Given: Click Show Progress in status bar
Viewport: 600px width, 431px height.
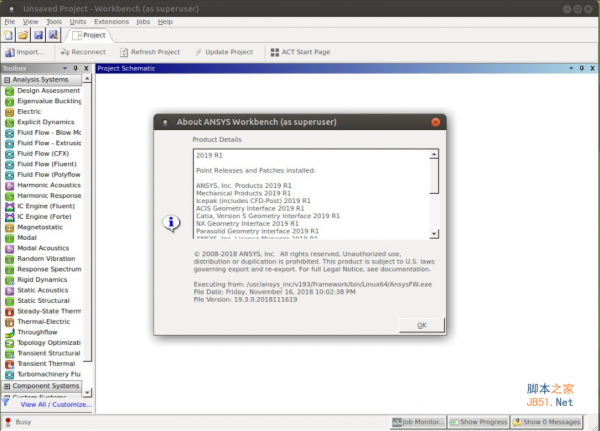Looking at the screenshot, I should click(479, 422).
